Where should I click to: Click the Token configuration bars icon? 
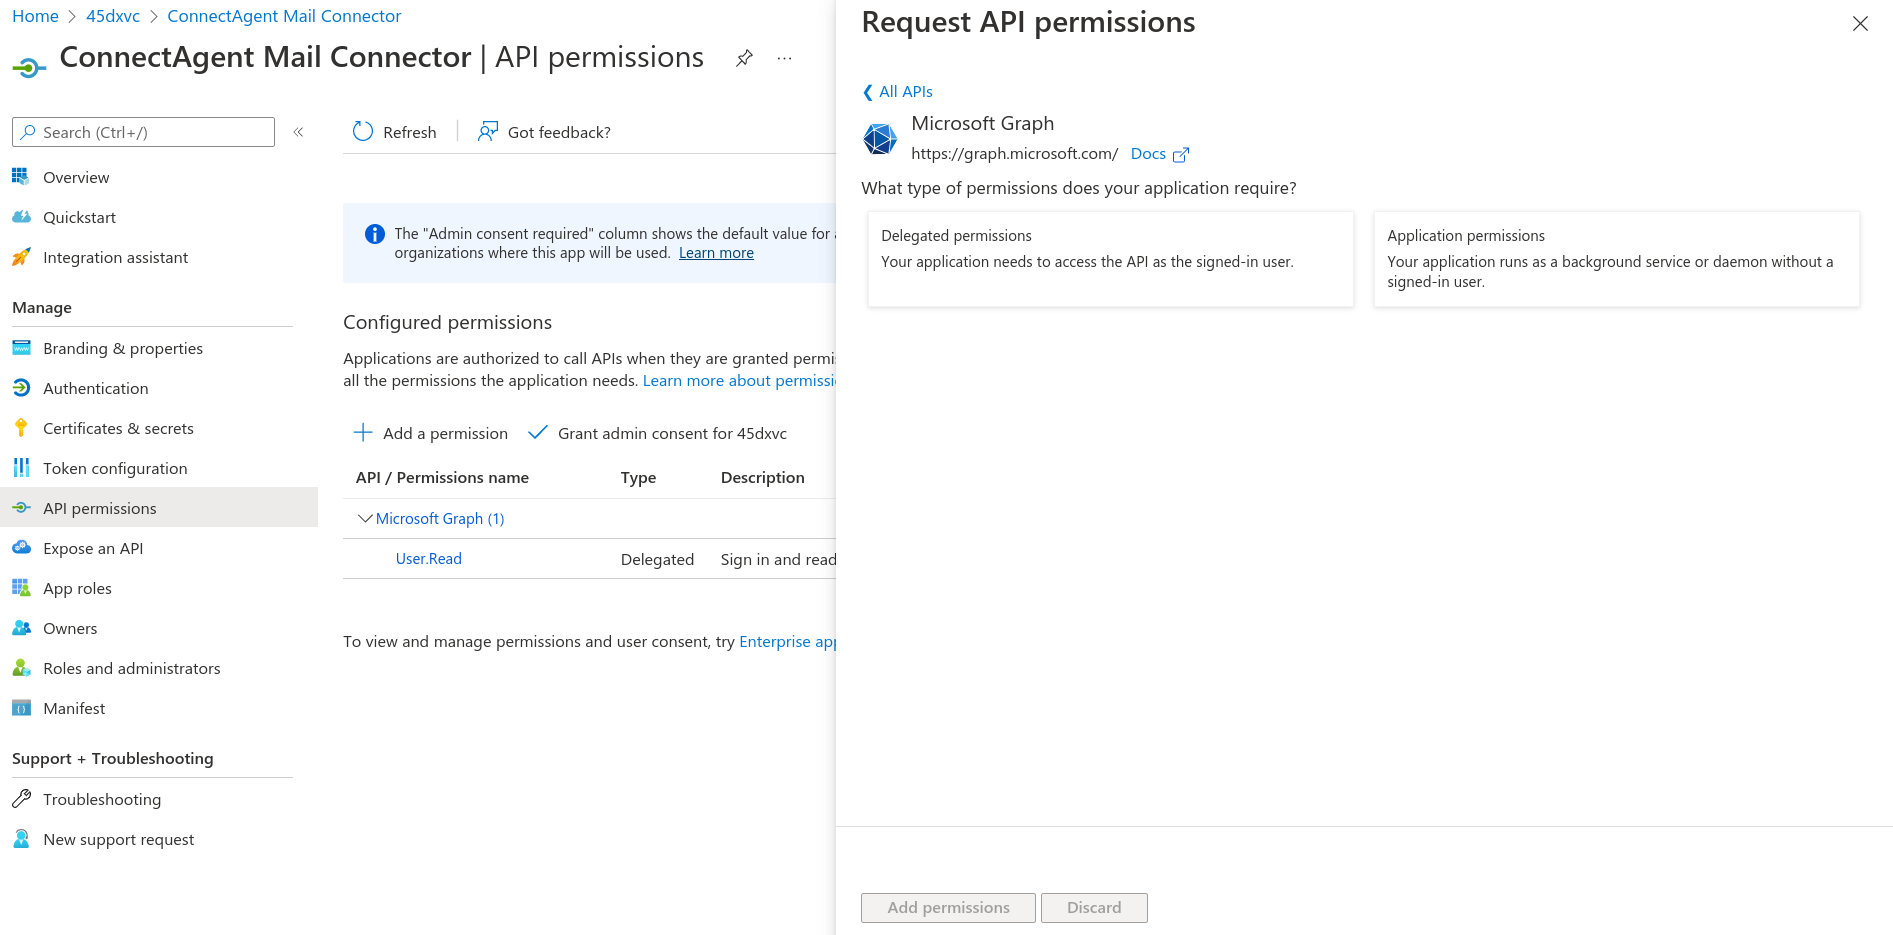click(x=21, y=468)
